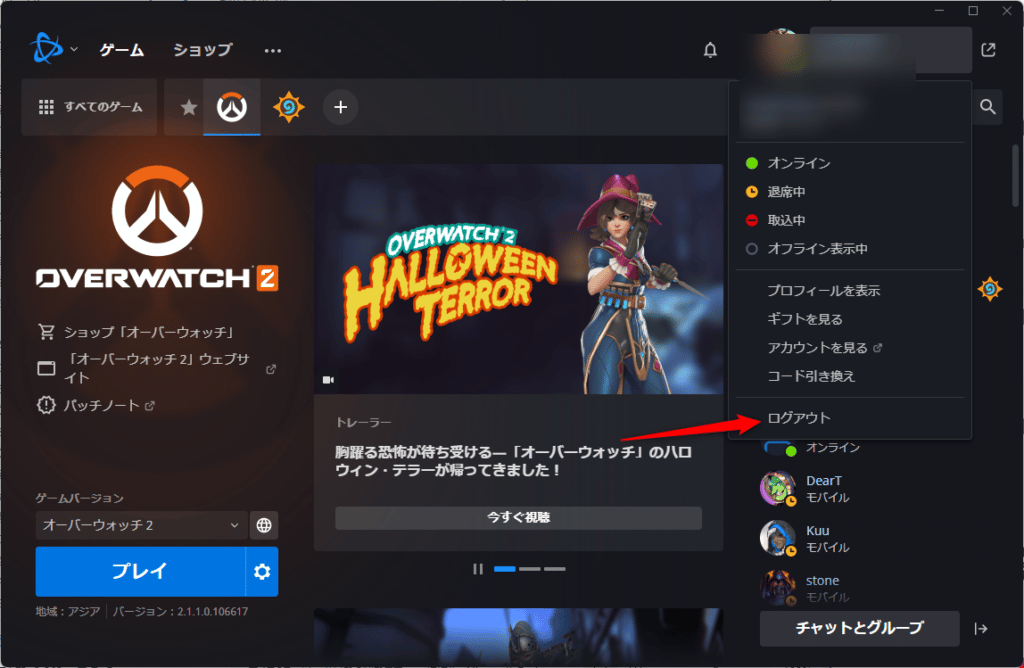Image resolution: width=1024 pixels, height=668 pixels.
Task: Click the blue プレイ button
Action: coord(140,571)
